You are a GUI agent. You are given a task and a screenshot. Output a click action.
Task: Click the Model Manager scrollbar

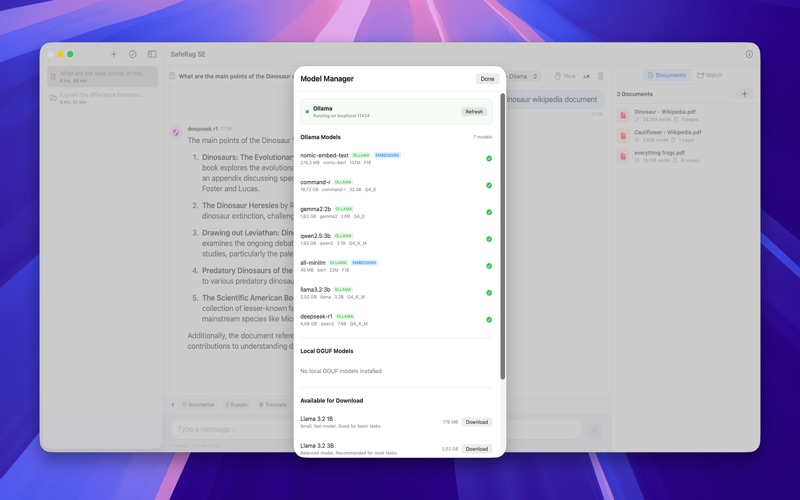(x=503, y=236)
